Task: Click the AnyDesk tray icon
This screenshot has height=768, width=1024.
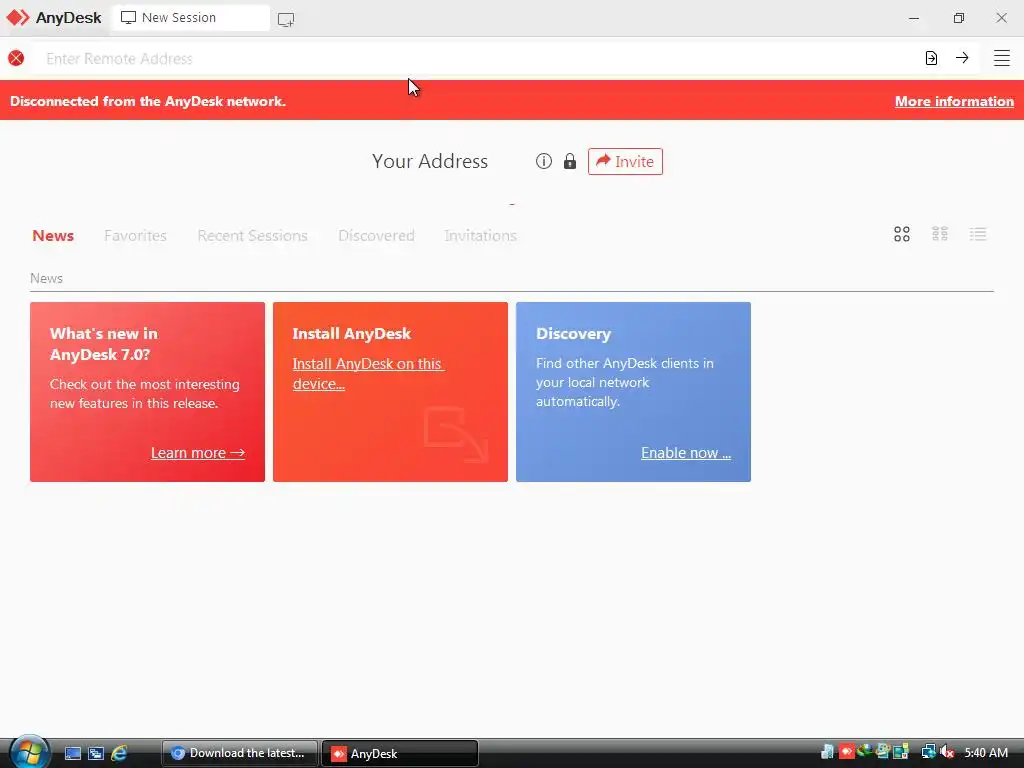Action: coord(846,752)
